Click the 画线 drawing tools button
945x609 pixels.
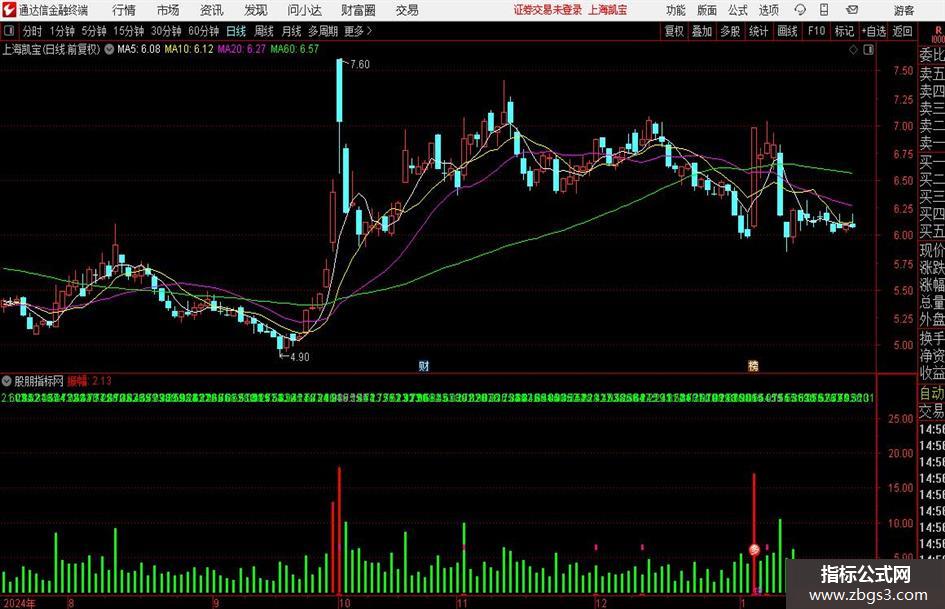(x=788, y=31)
